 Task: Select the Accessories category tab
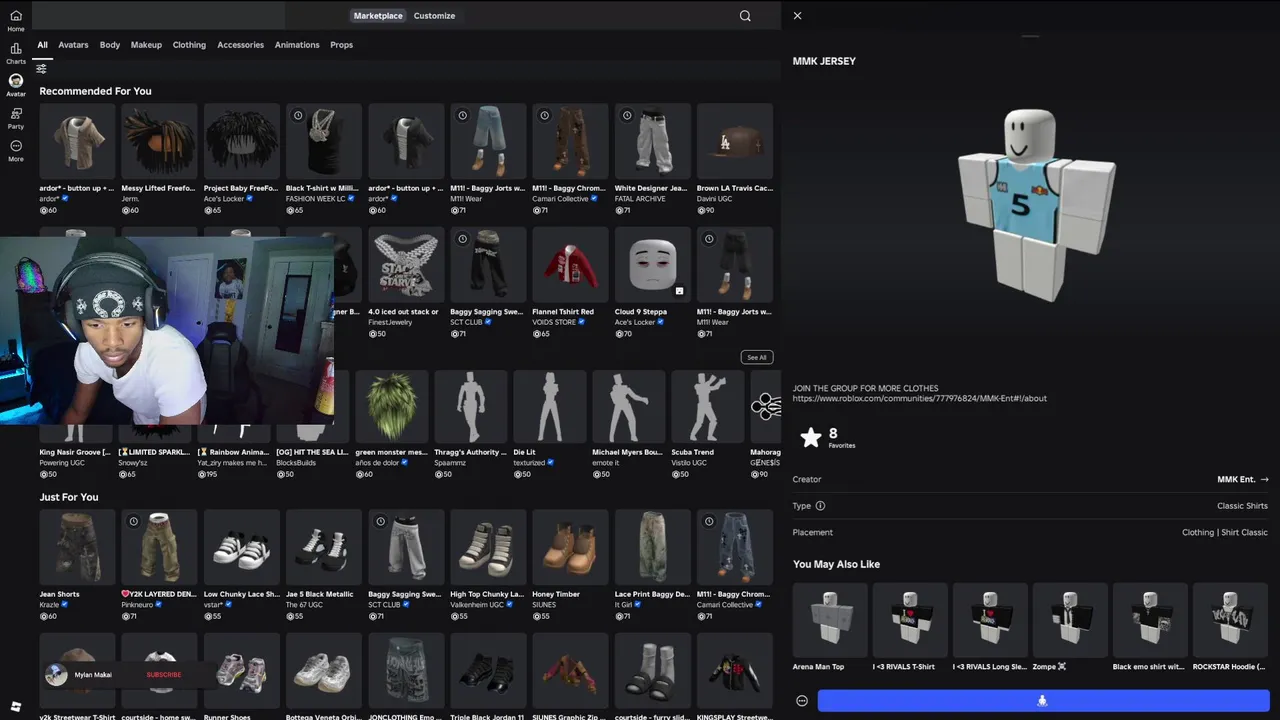coord(241,45)
